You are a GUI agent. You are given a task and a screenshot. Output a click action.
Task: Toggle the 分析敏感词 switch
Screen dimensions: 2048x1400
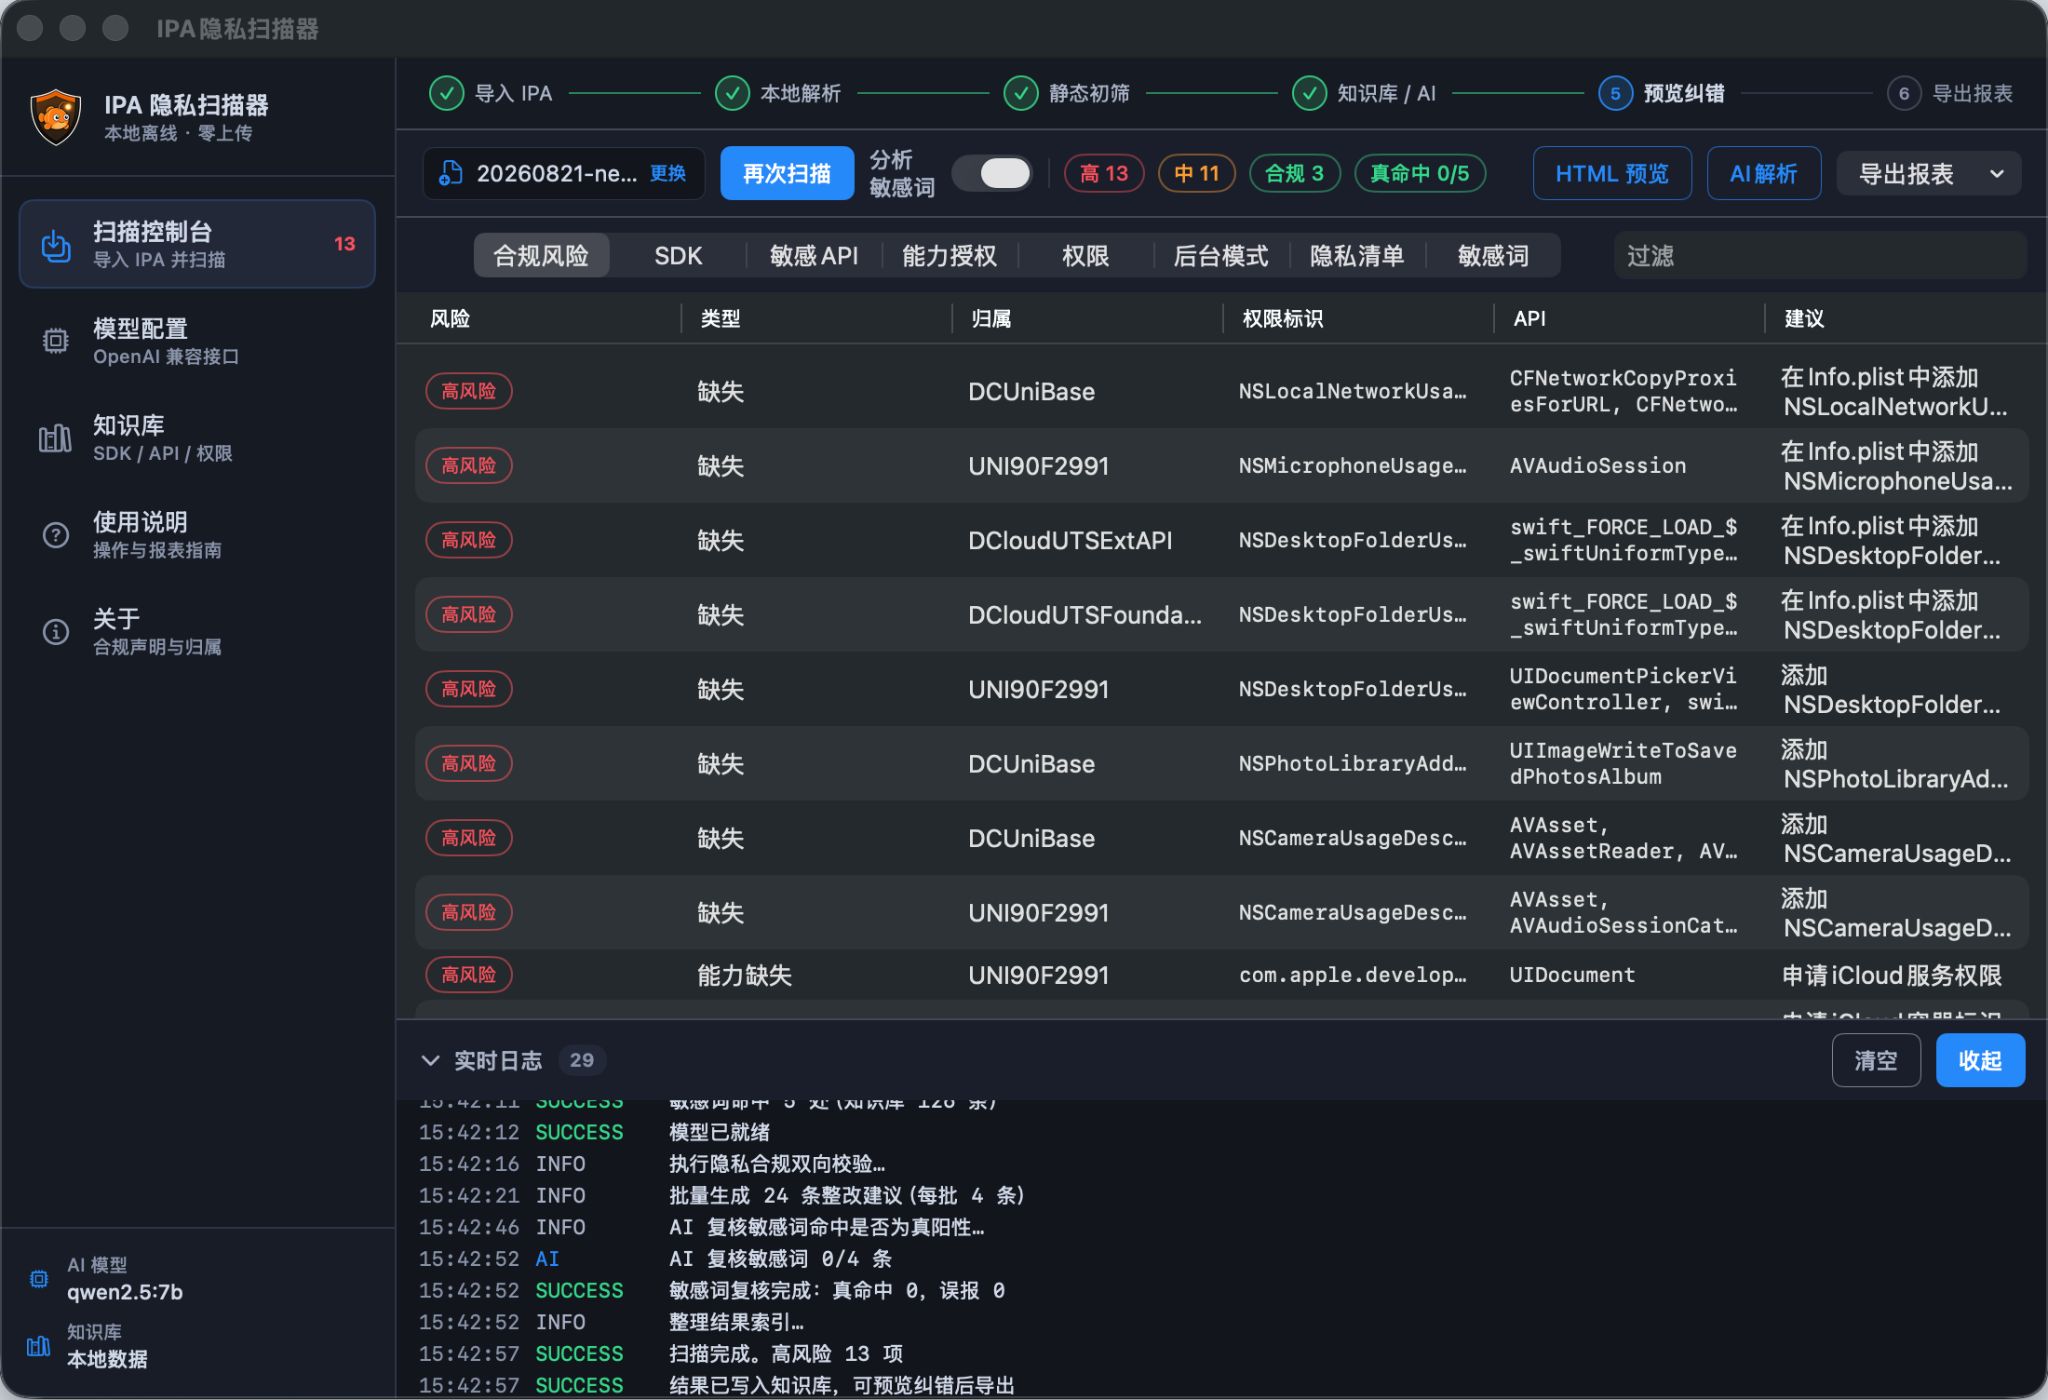pyautogui.click(x=991, y=173)
